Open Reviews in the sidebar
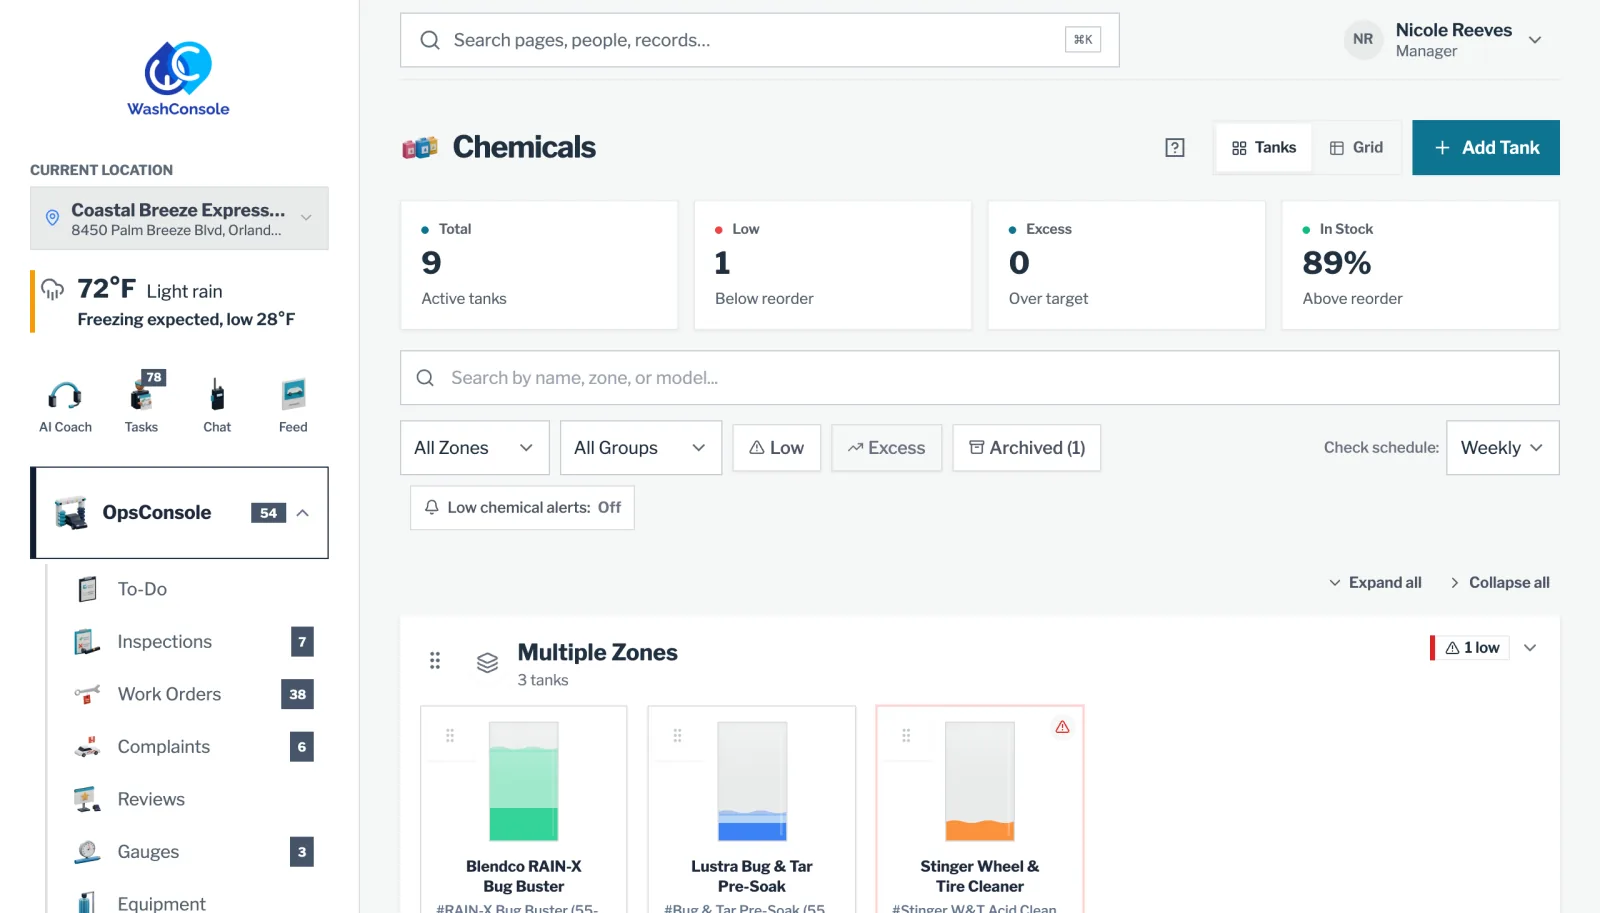Screen dimensions: 1600x913 (181, 799)
